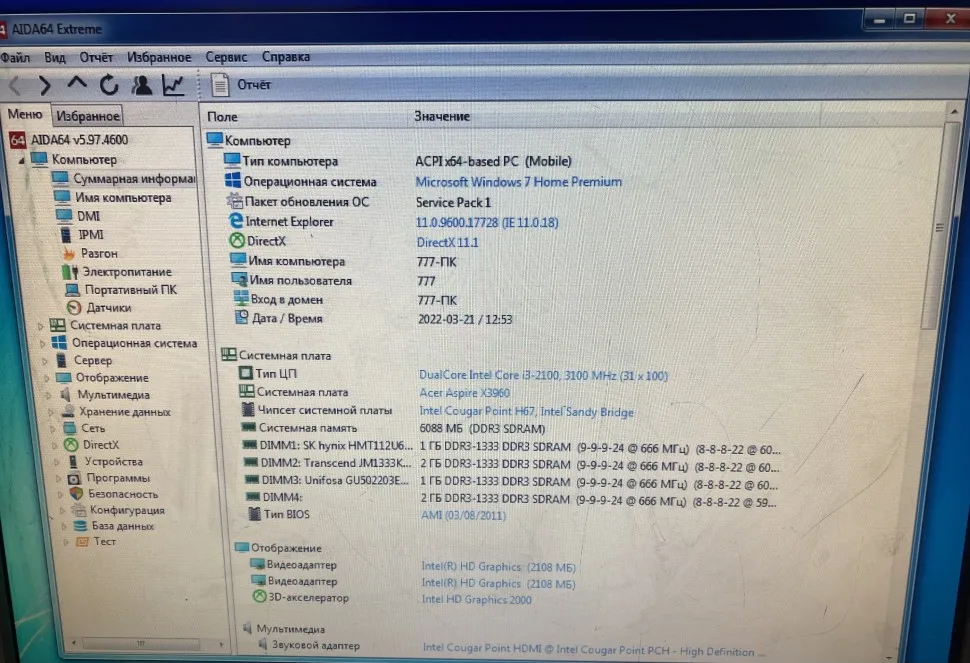Select the DIMM2: Transcend row

(510, 464)
